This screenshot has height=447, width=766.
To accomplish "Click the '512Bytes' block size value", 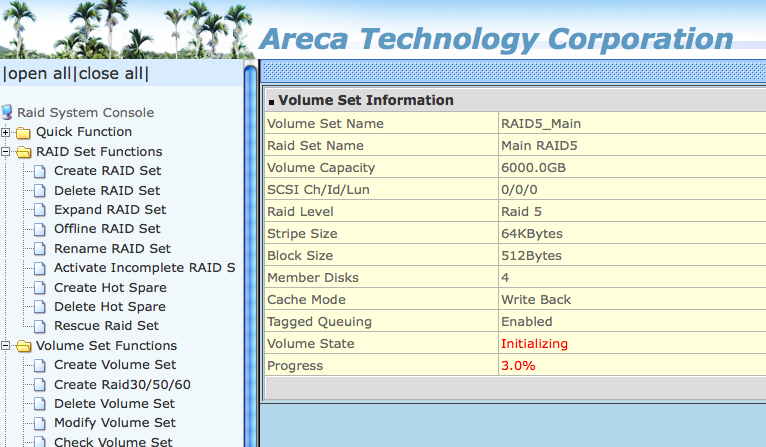I will tap(532, 255).
